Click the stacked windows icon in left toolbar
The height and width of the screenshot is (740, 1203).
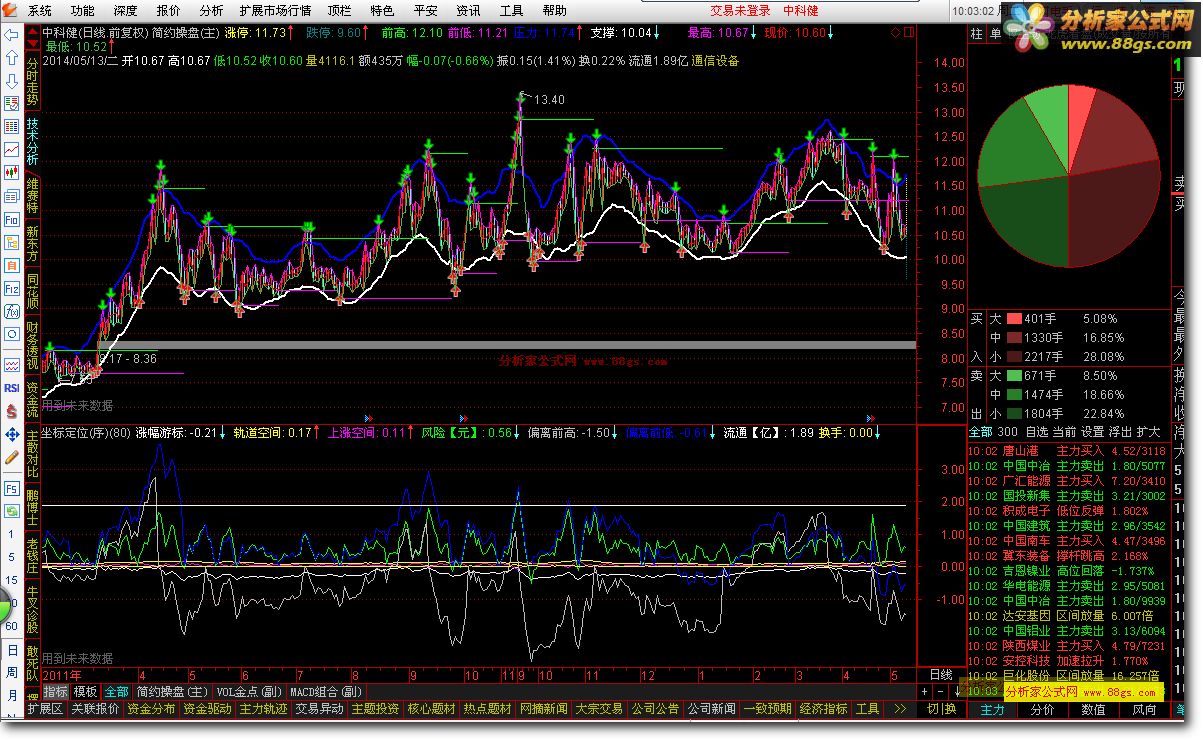12,196
